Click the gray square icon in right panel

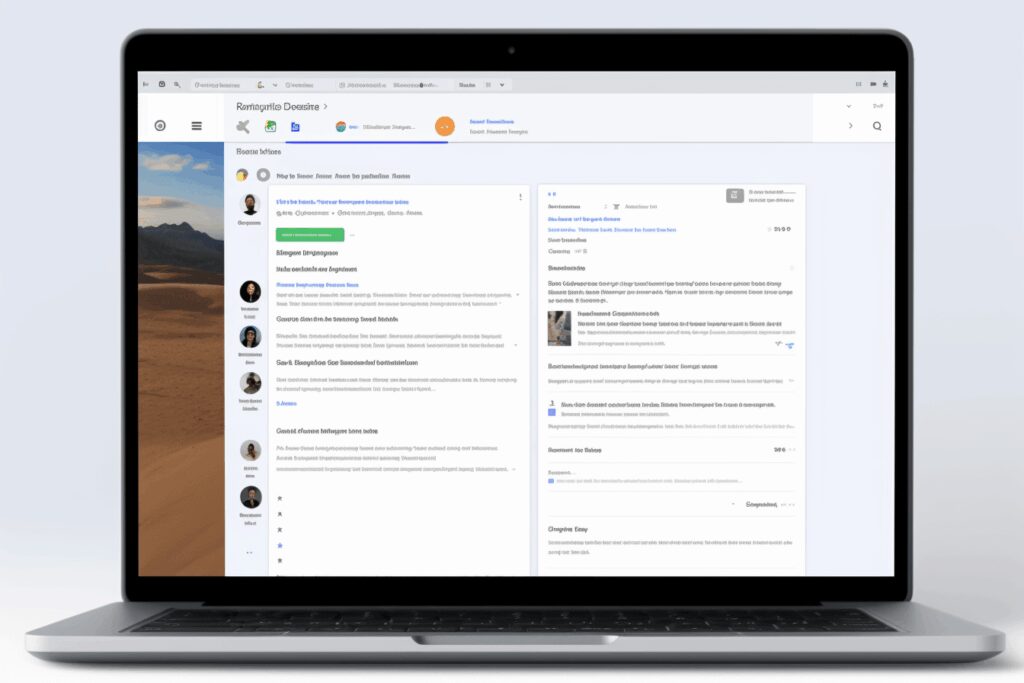point(734,195)
